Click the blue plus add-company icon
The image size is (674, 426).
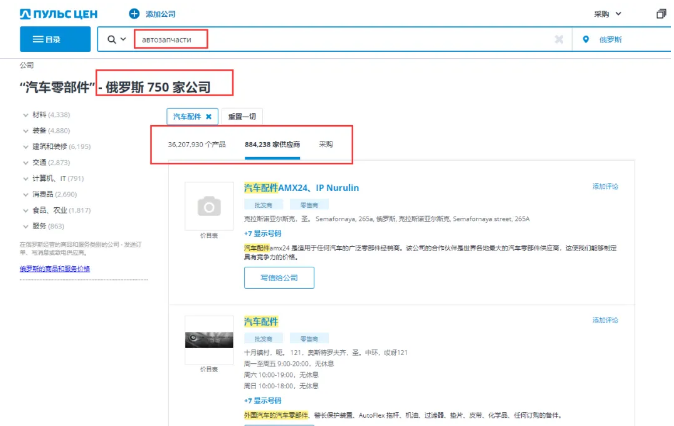pos(134,14)
